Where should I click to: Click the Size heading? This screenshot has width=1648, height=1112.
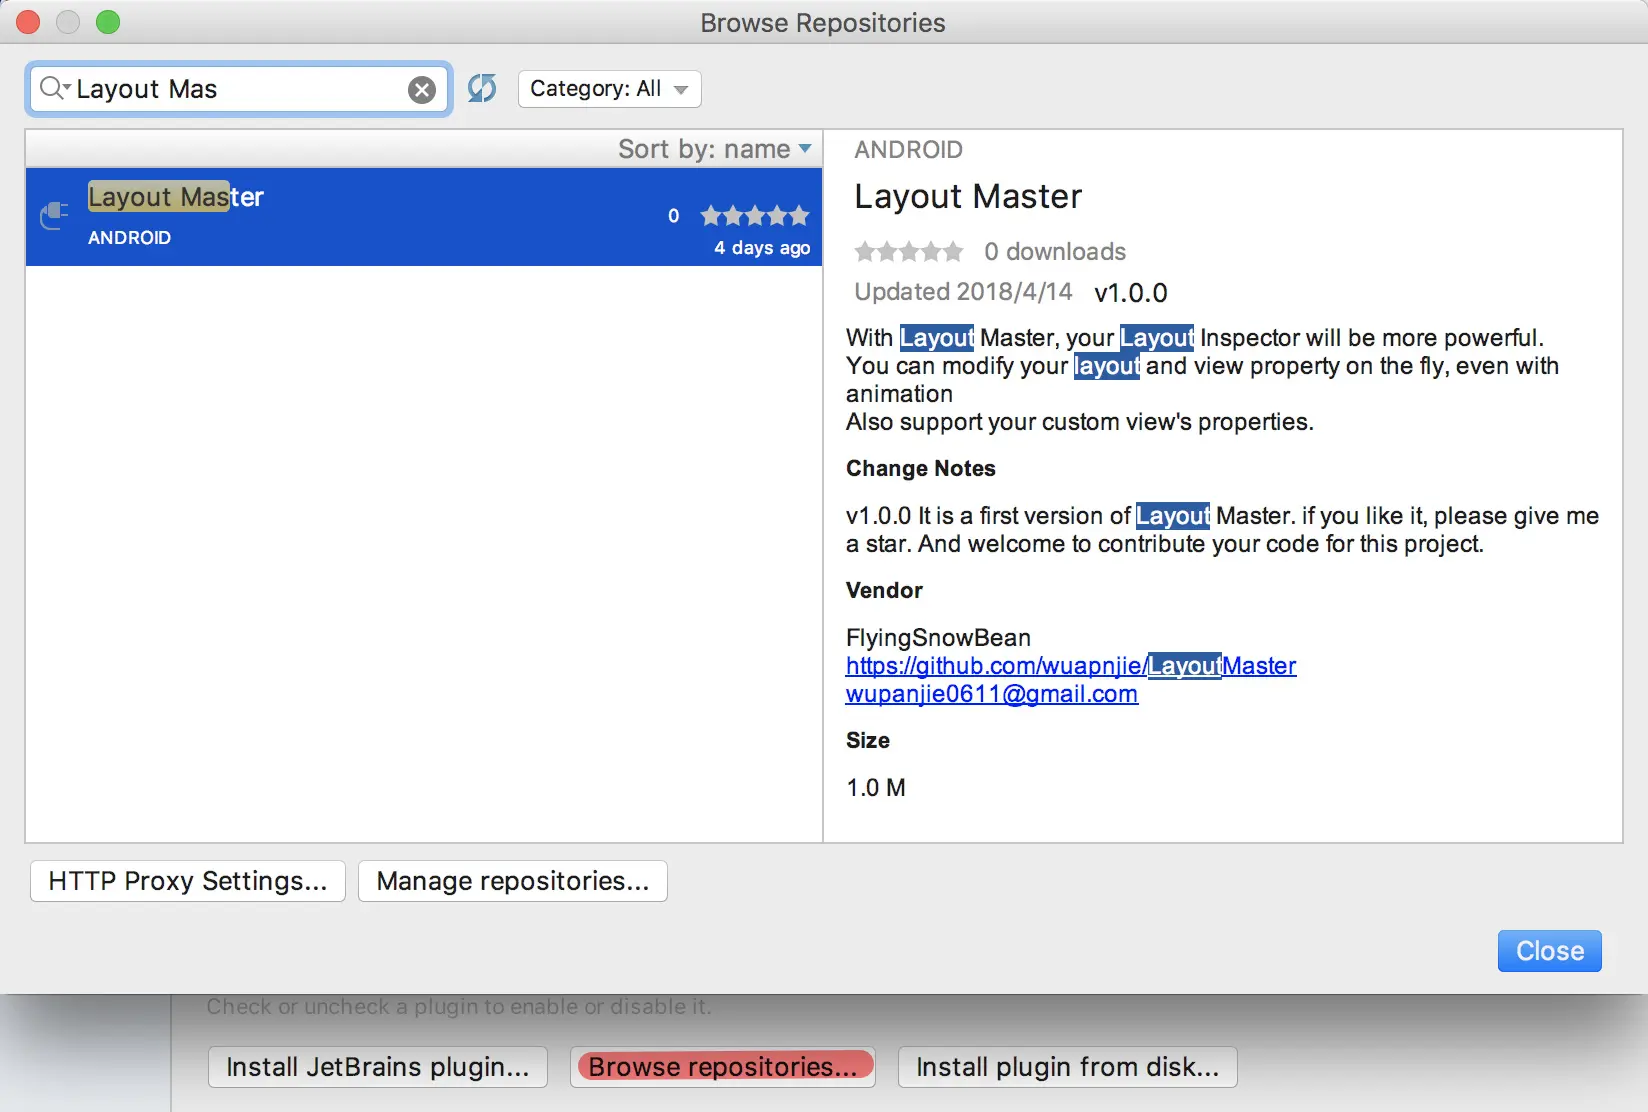[868, 741]
